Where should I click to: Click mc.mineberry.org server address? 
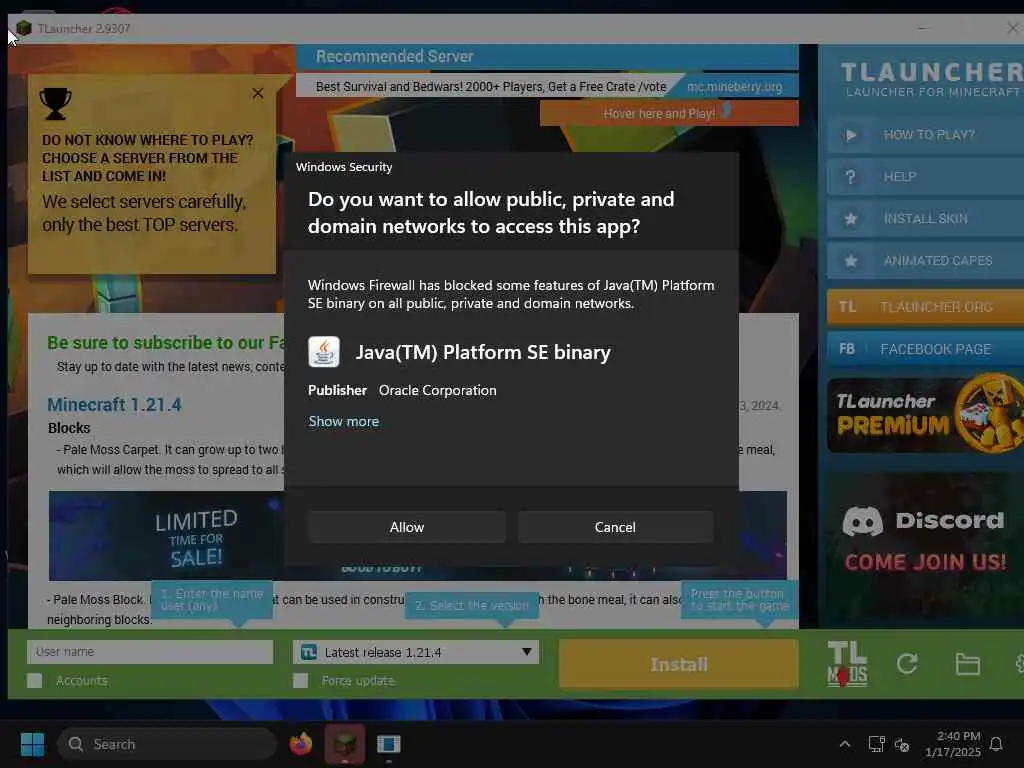click(x=735, y=87)
